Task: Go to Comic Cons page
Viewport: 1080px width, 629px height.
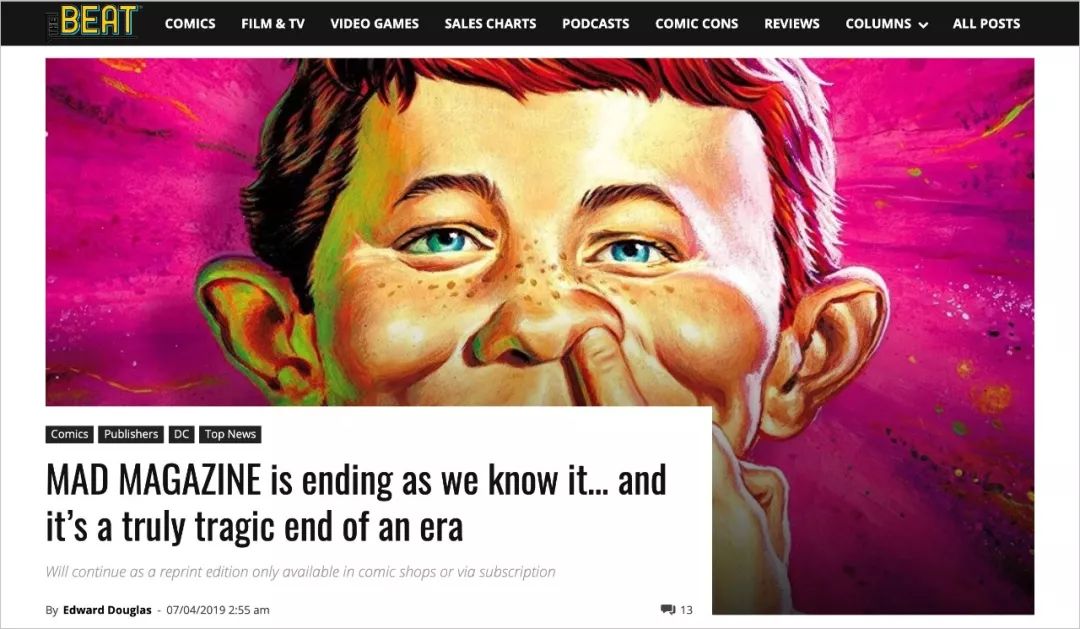Action: [x=696, y=23]
